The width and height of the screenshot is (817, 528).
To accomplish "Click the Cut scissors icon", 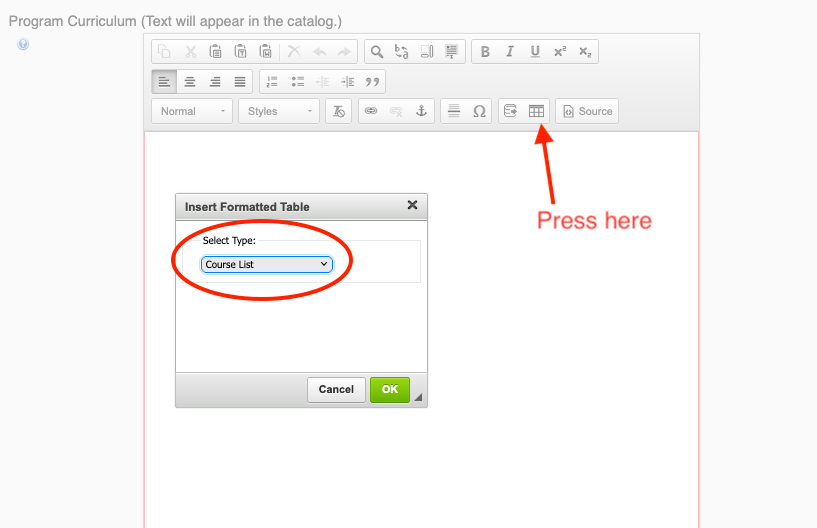I will pos(190,52).
